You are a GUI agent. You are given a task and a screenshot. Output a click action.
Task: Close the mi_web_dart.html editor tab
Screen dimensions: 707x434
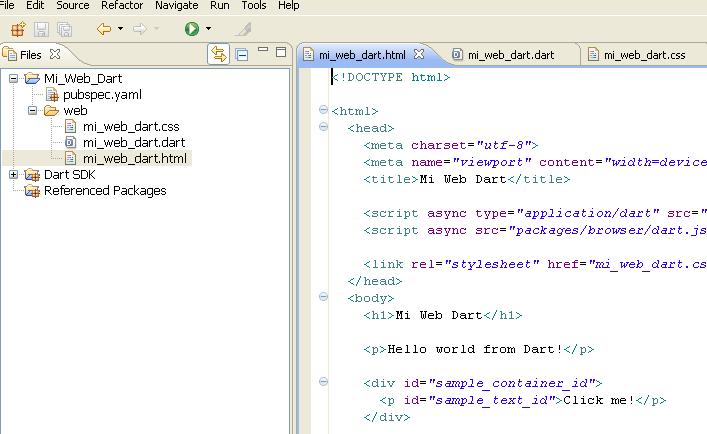tap(419, 54)
